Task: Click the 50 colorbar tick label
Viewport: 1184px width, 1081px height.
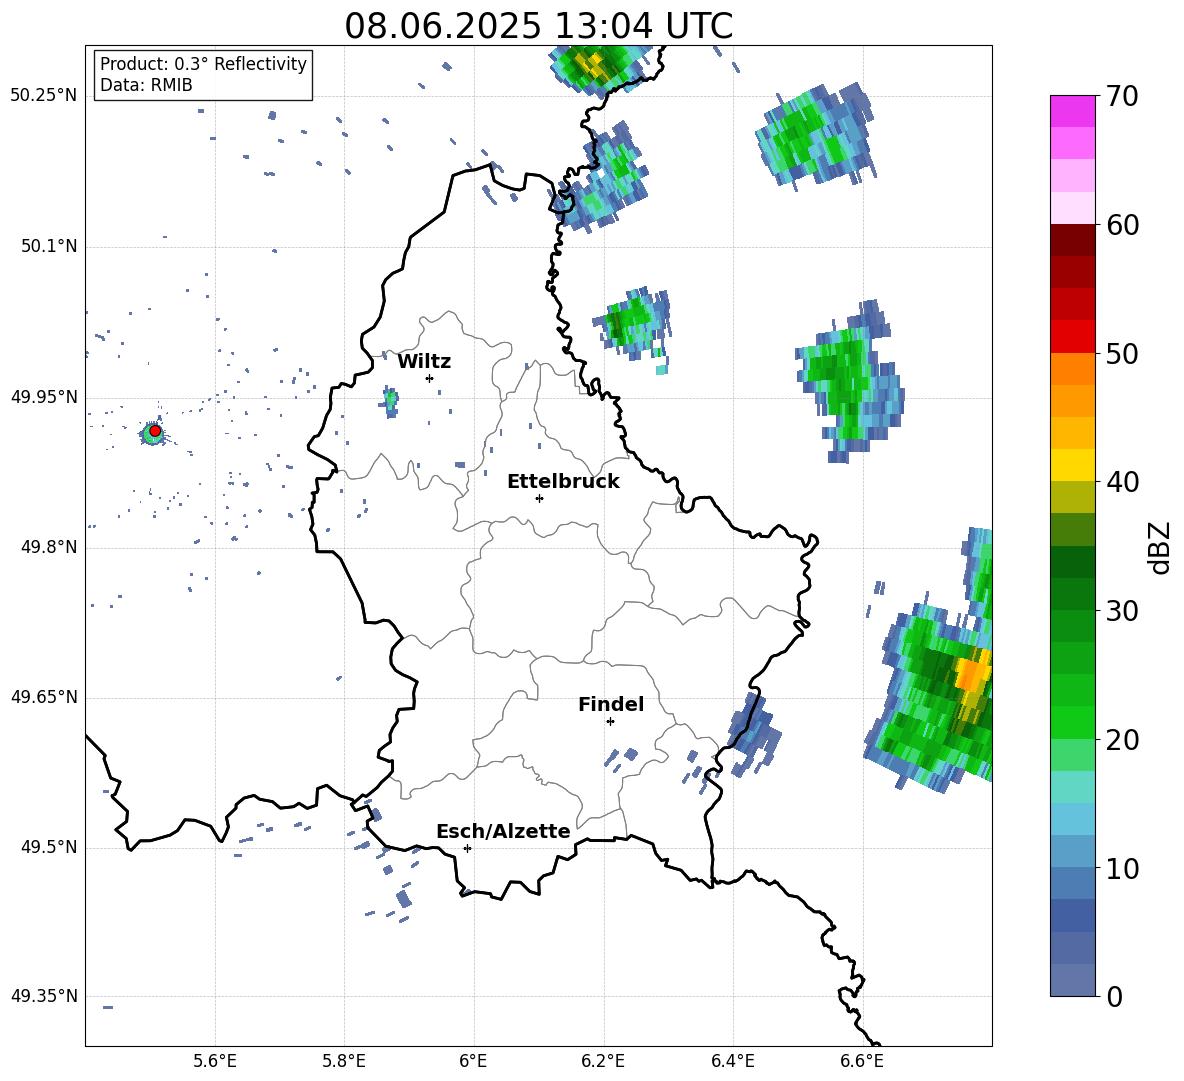Action: pyautogui.click(x=1122, y=353)
